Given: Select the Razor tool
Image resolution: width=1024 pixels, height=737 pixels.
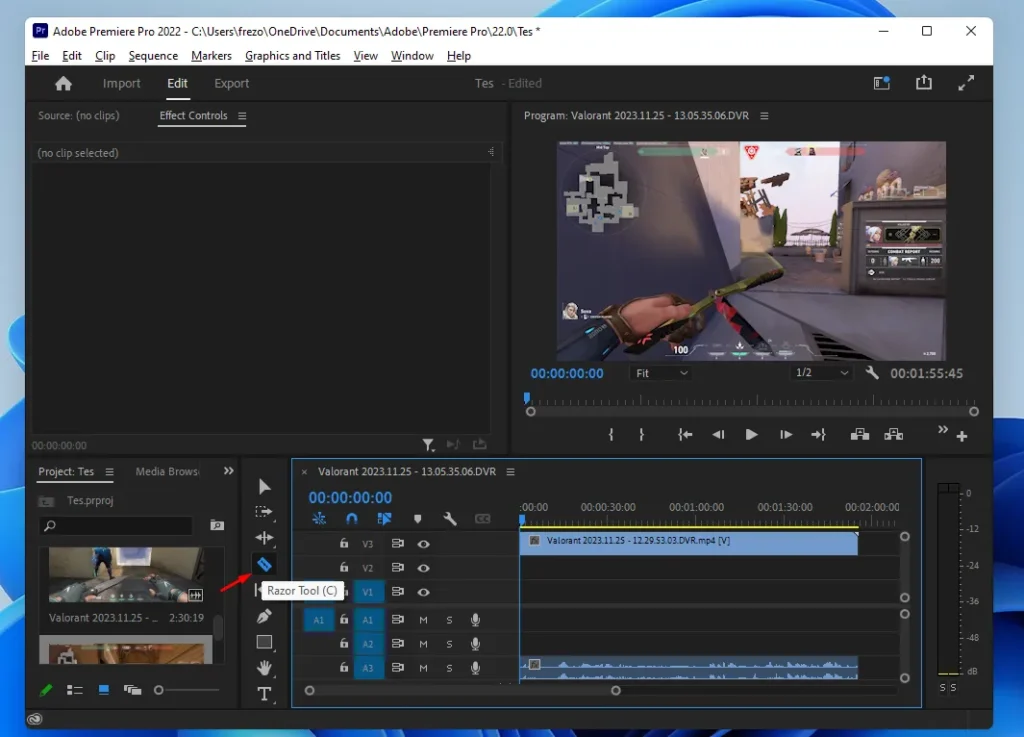Looking at the screenshot, I should click(264, 564).
